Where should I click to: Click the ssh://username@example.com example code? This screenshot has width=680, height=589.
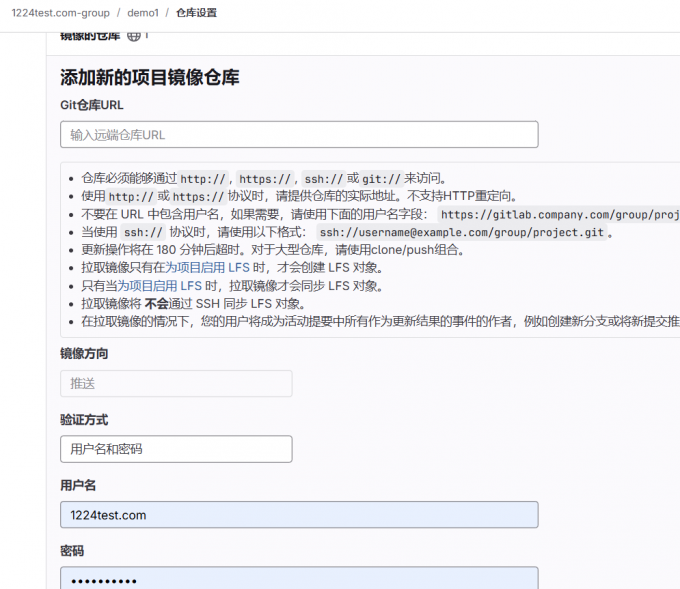pos(462,232)
